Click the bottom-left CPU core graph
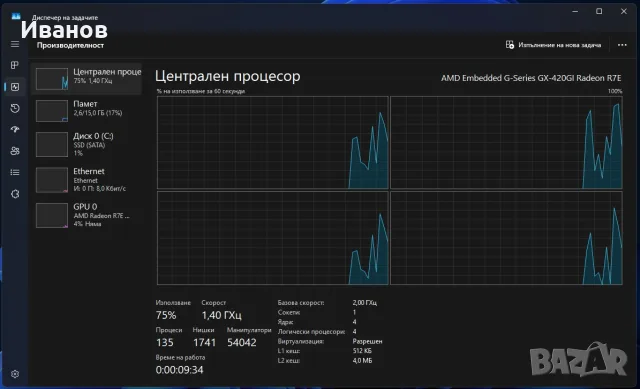640x389 pixels. (273, 238)
